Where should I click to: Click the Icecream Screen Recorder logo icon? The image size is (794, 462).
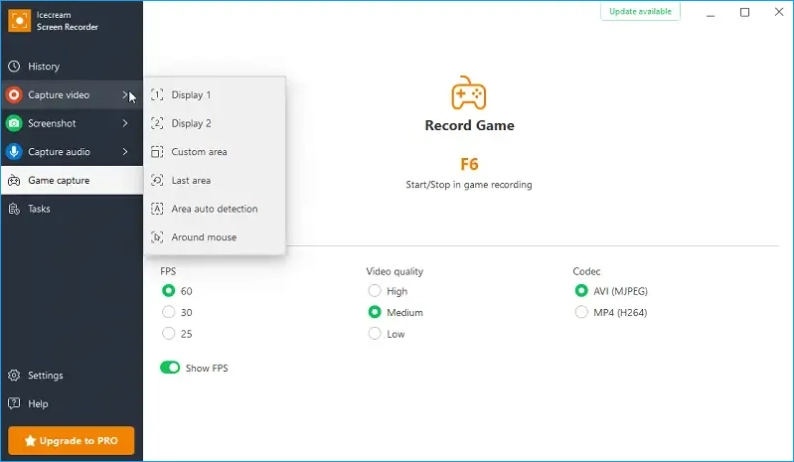(x=19, y=21)
